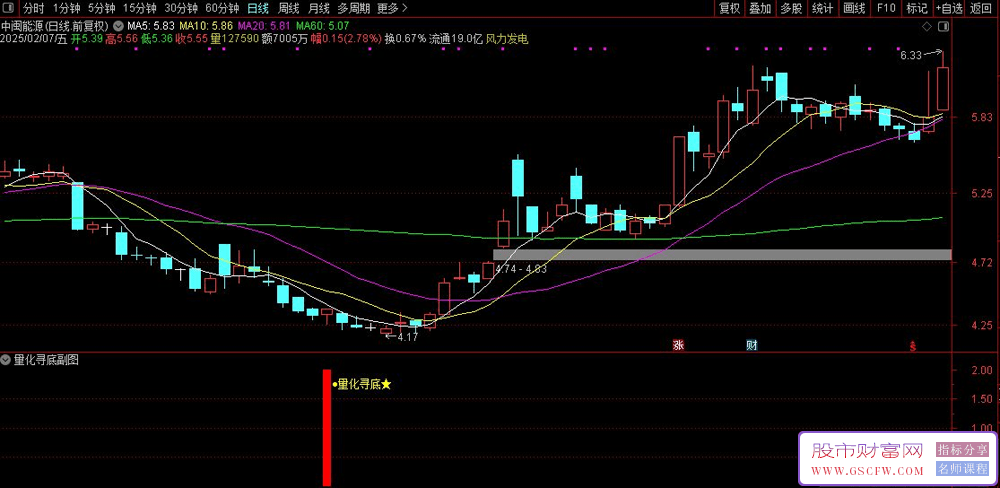This screenshot has width=1000, height=488.
Task: Click the 叠加 overlay button
Action: tap(760, 8)
